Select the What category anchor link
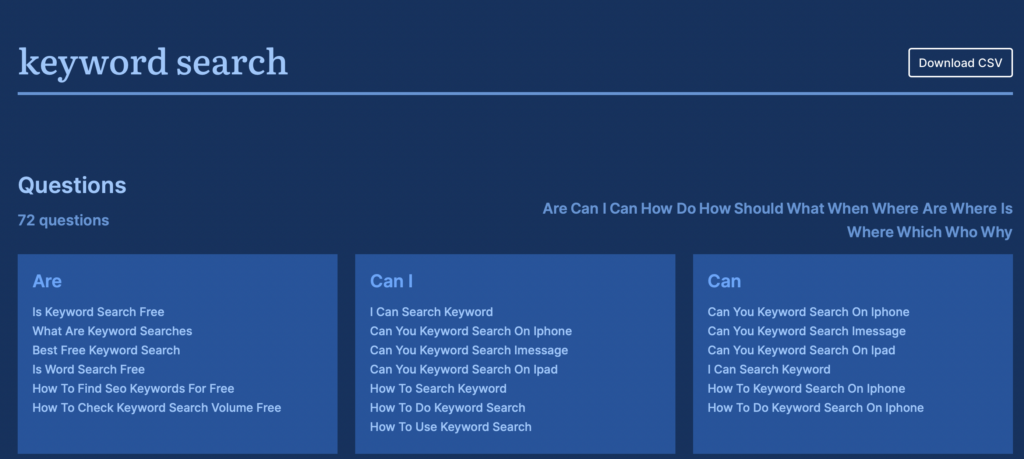1024x459 pixels. (805, 209)
